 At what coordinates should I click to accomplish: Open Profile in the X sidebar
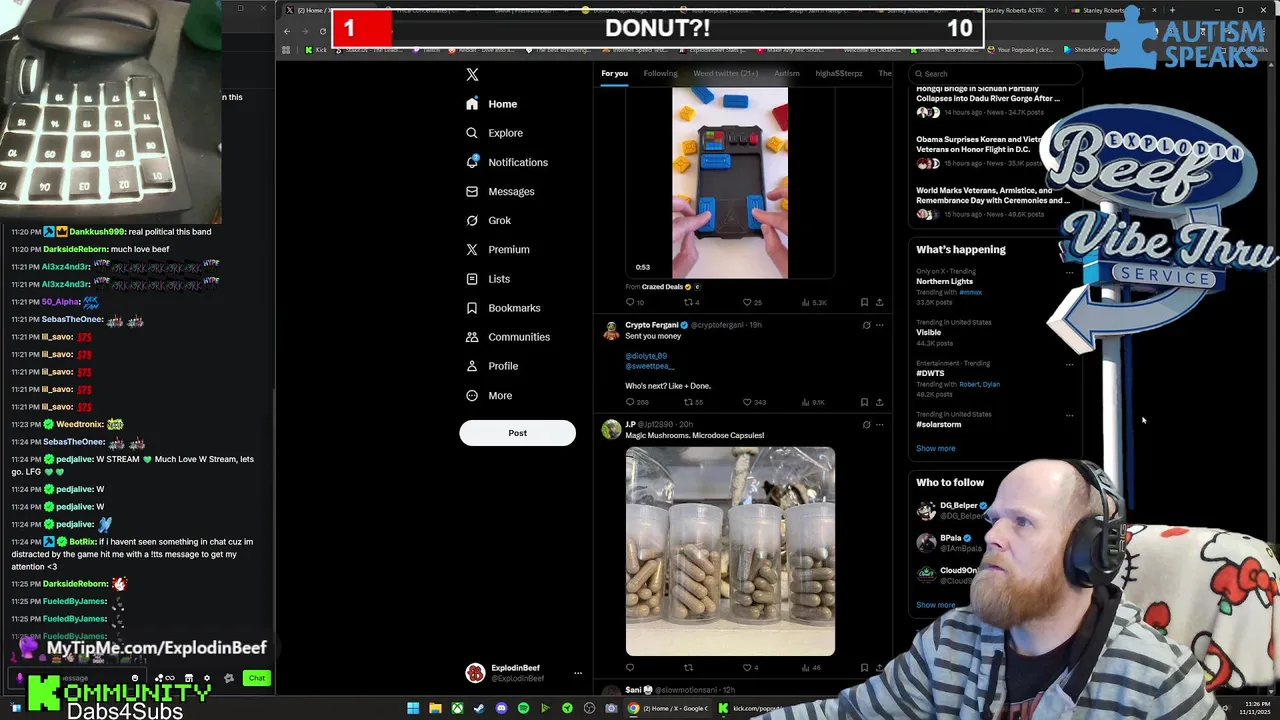pos(492,366)
